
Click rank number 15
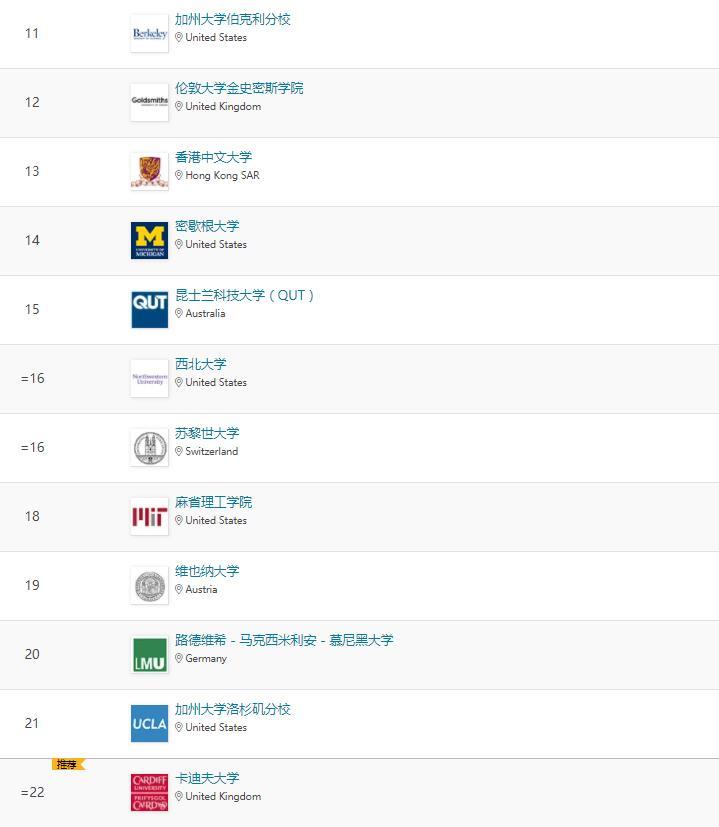point(32,310)
